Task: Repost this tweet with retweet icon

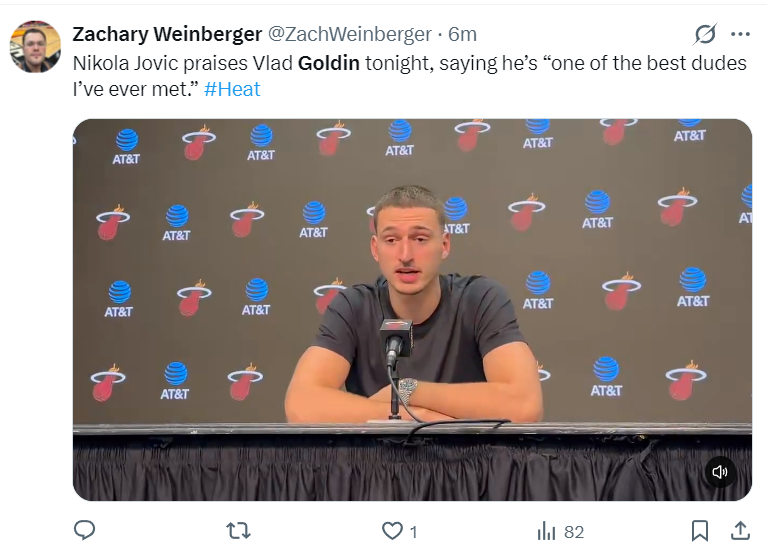Action: [x=238, y=531]
